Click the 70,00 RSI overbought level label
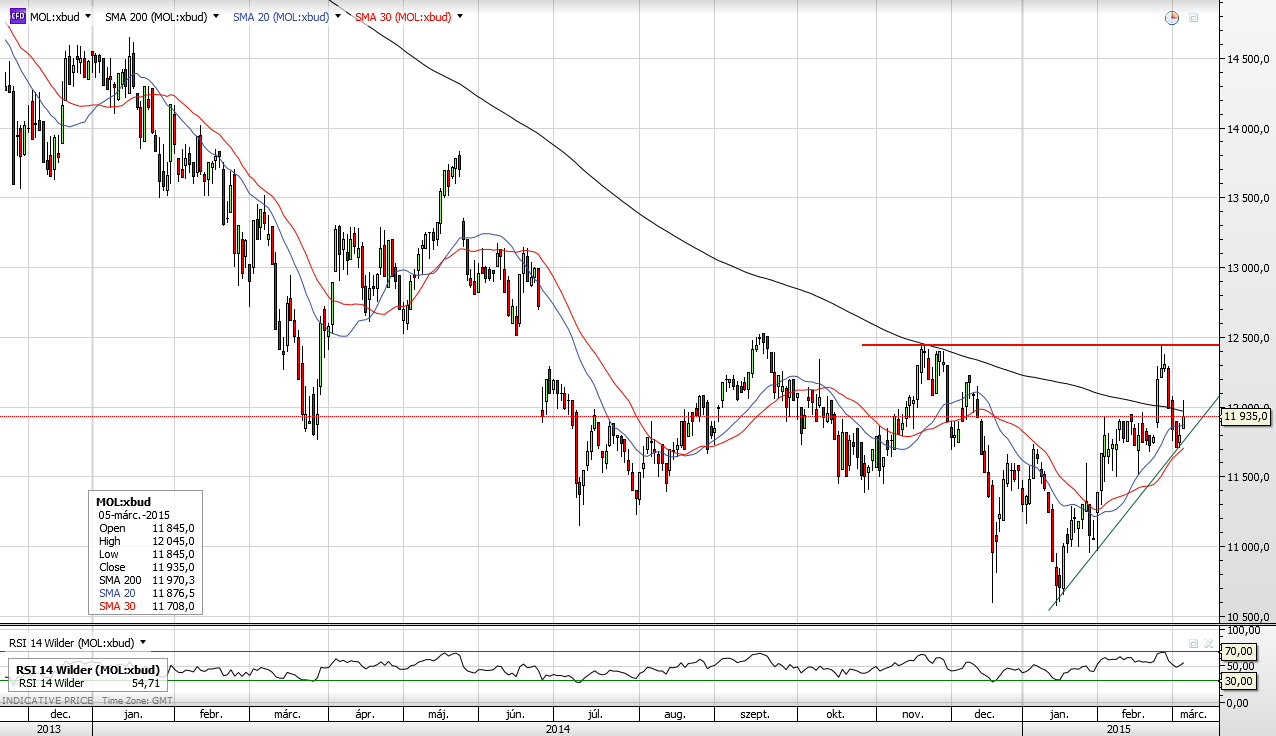 pos(1239,650)
